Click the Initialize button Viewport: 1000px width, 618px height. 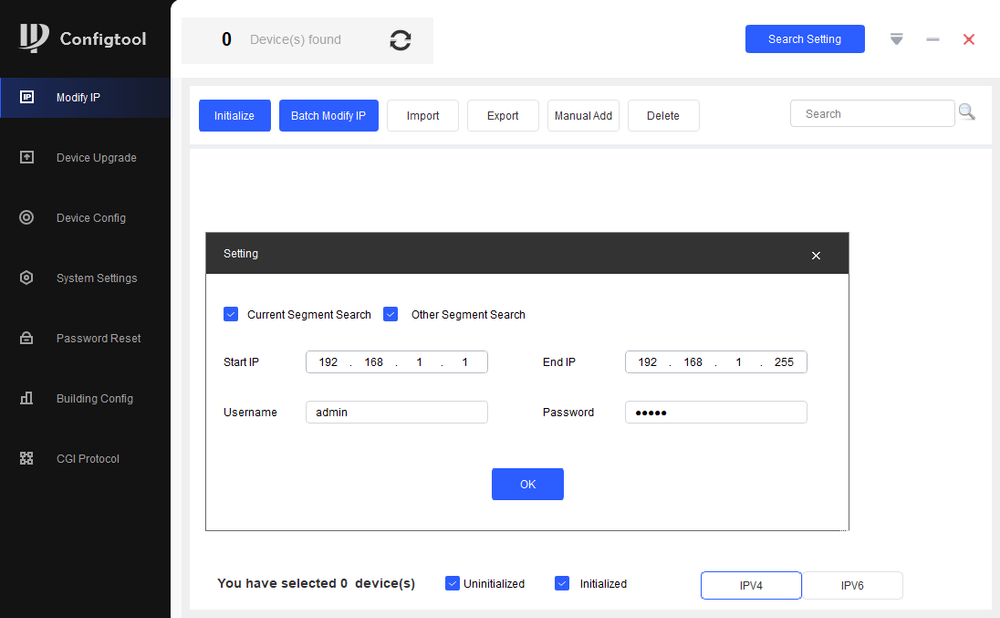[x=235, y=115]
